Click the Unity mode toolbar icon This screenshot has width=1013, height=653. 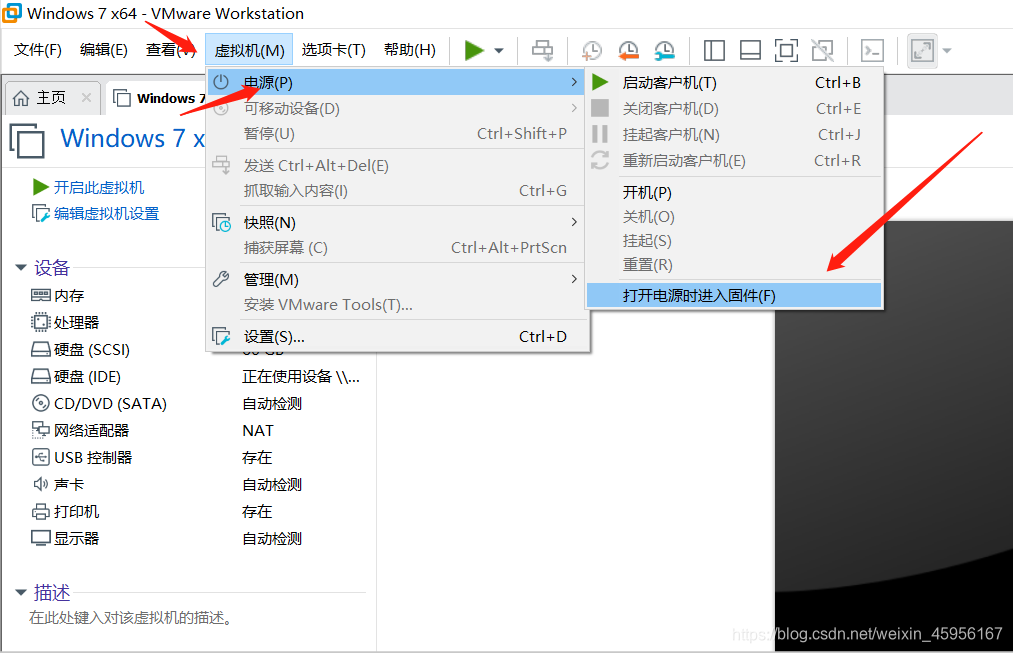click(822, 50)
